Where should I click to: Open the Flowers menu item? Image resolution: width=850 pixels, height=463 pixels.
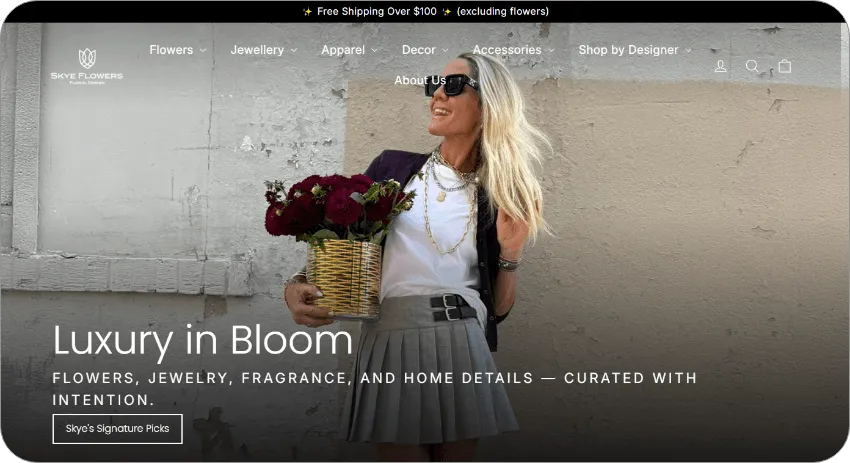pyautogui.click(x=171, y=50)
